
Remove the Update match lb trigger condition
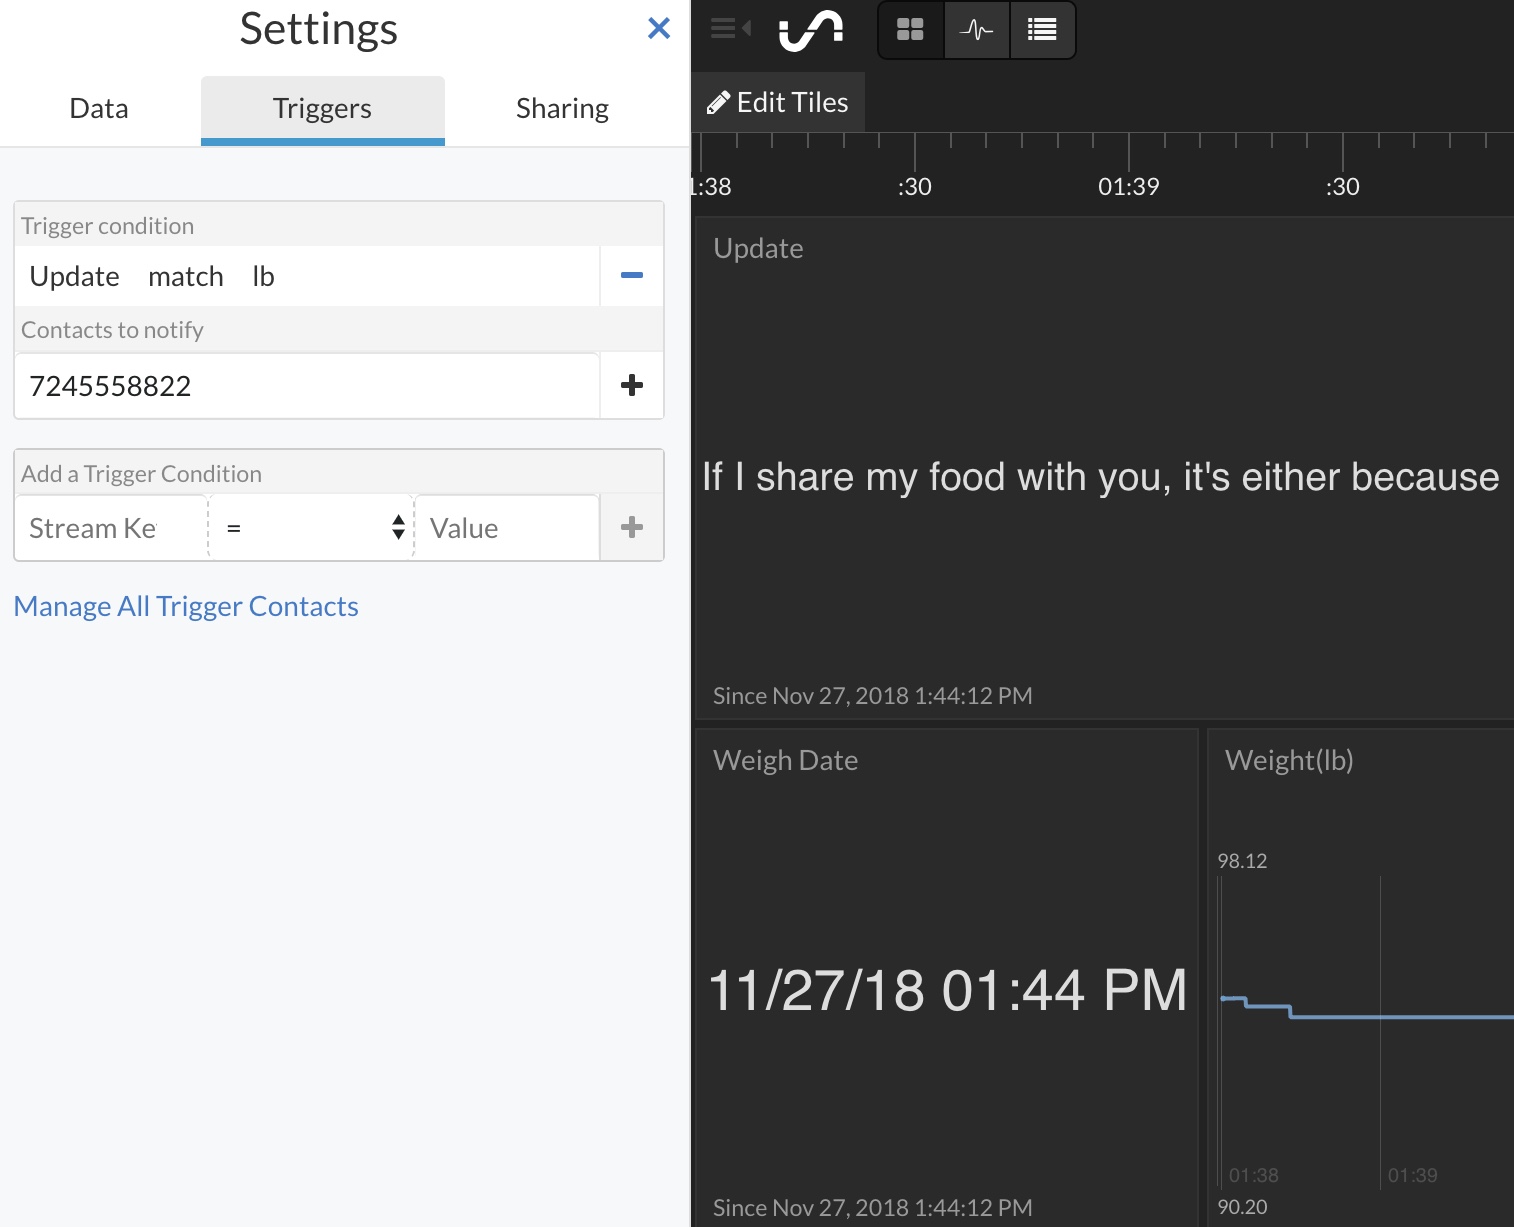tap(631, 276)
